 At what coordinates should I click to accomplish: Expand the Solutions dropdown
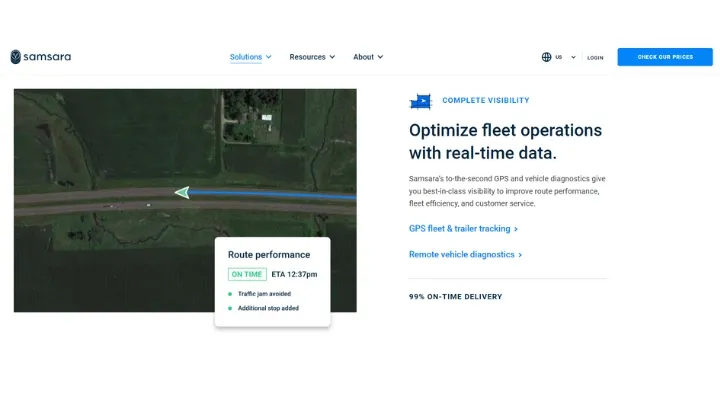pyautogui.click(x=250, y=57)
